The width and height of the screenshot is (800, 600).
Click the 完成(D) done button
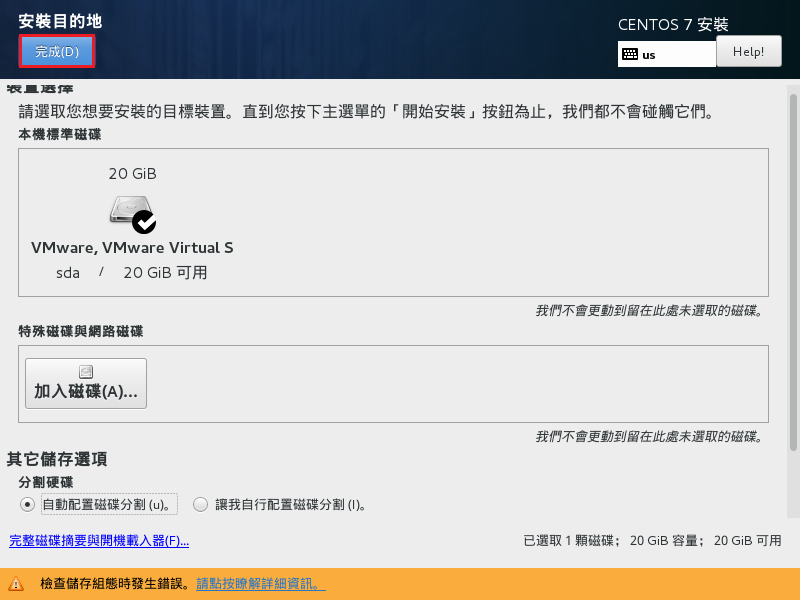pos(57,51)
